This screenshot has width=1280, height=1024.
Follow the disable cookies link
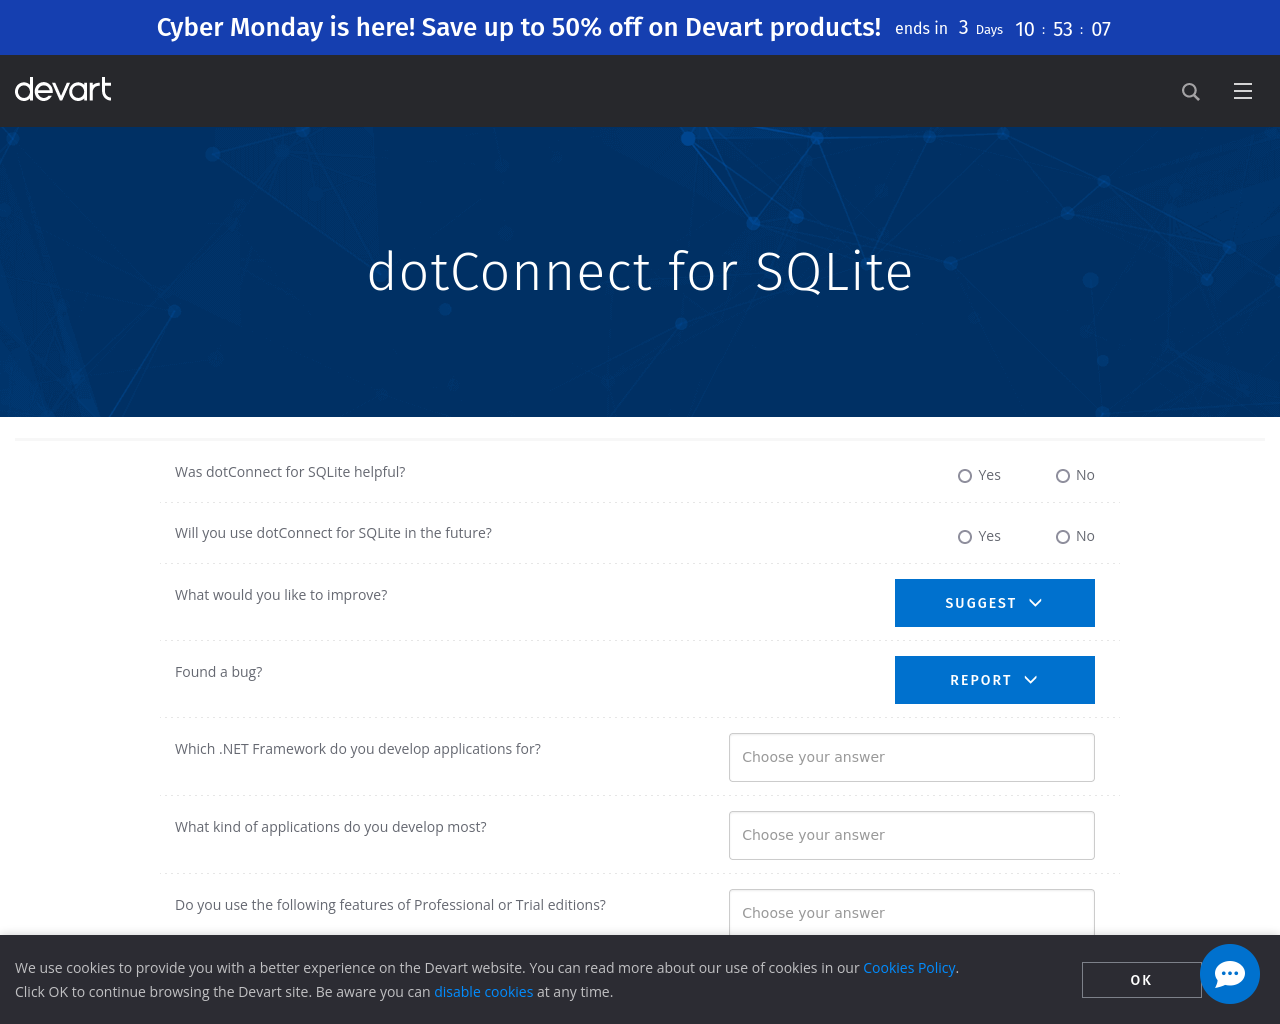click(484, 992)
